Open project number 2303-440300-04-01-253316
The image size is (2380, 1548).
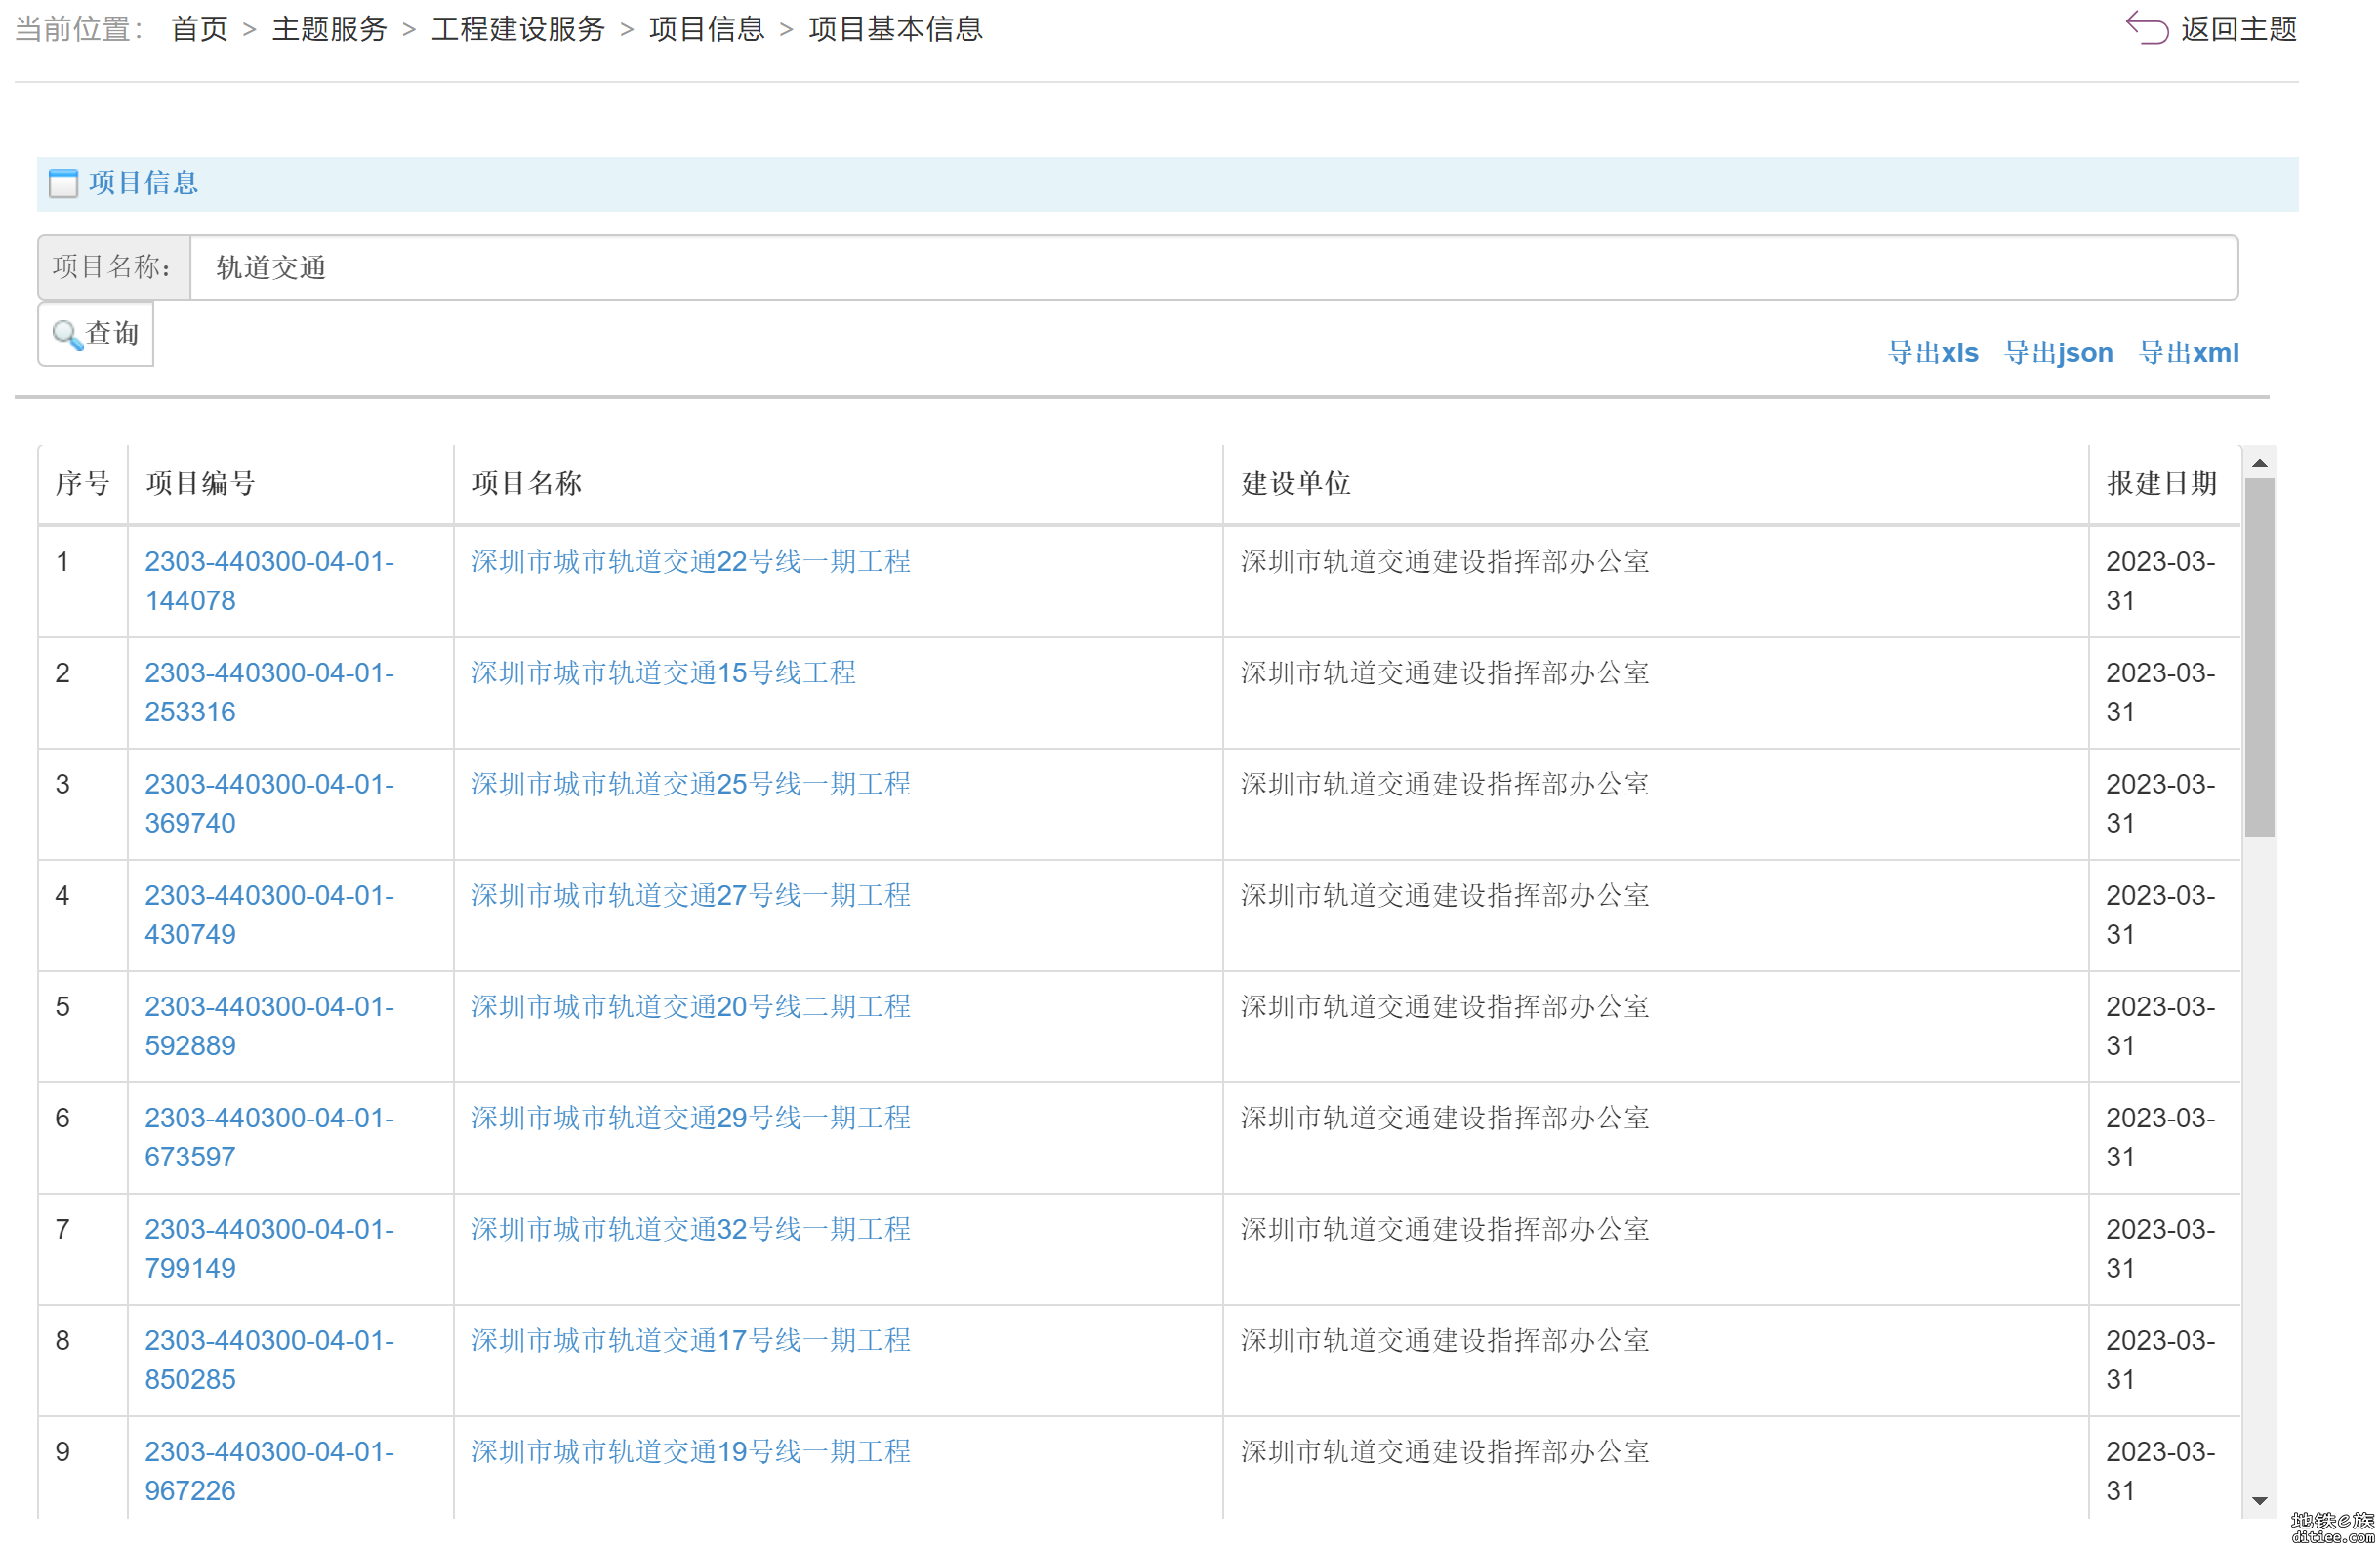tap(270, 692)
